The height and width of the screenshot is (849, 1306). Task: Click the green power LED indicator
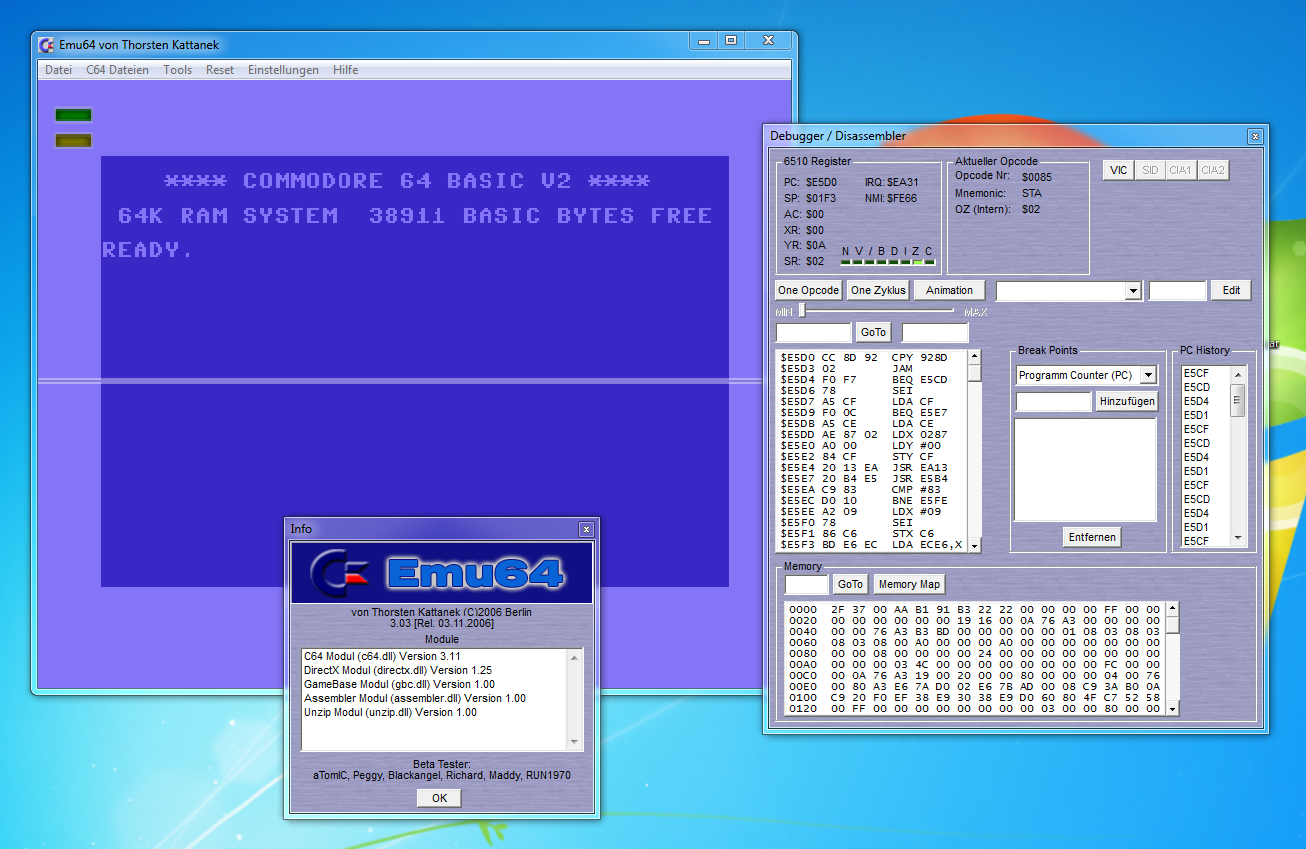[74, 115]
